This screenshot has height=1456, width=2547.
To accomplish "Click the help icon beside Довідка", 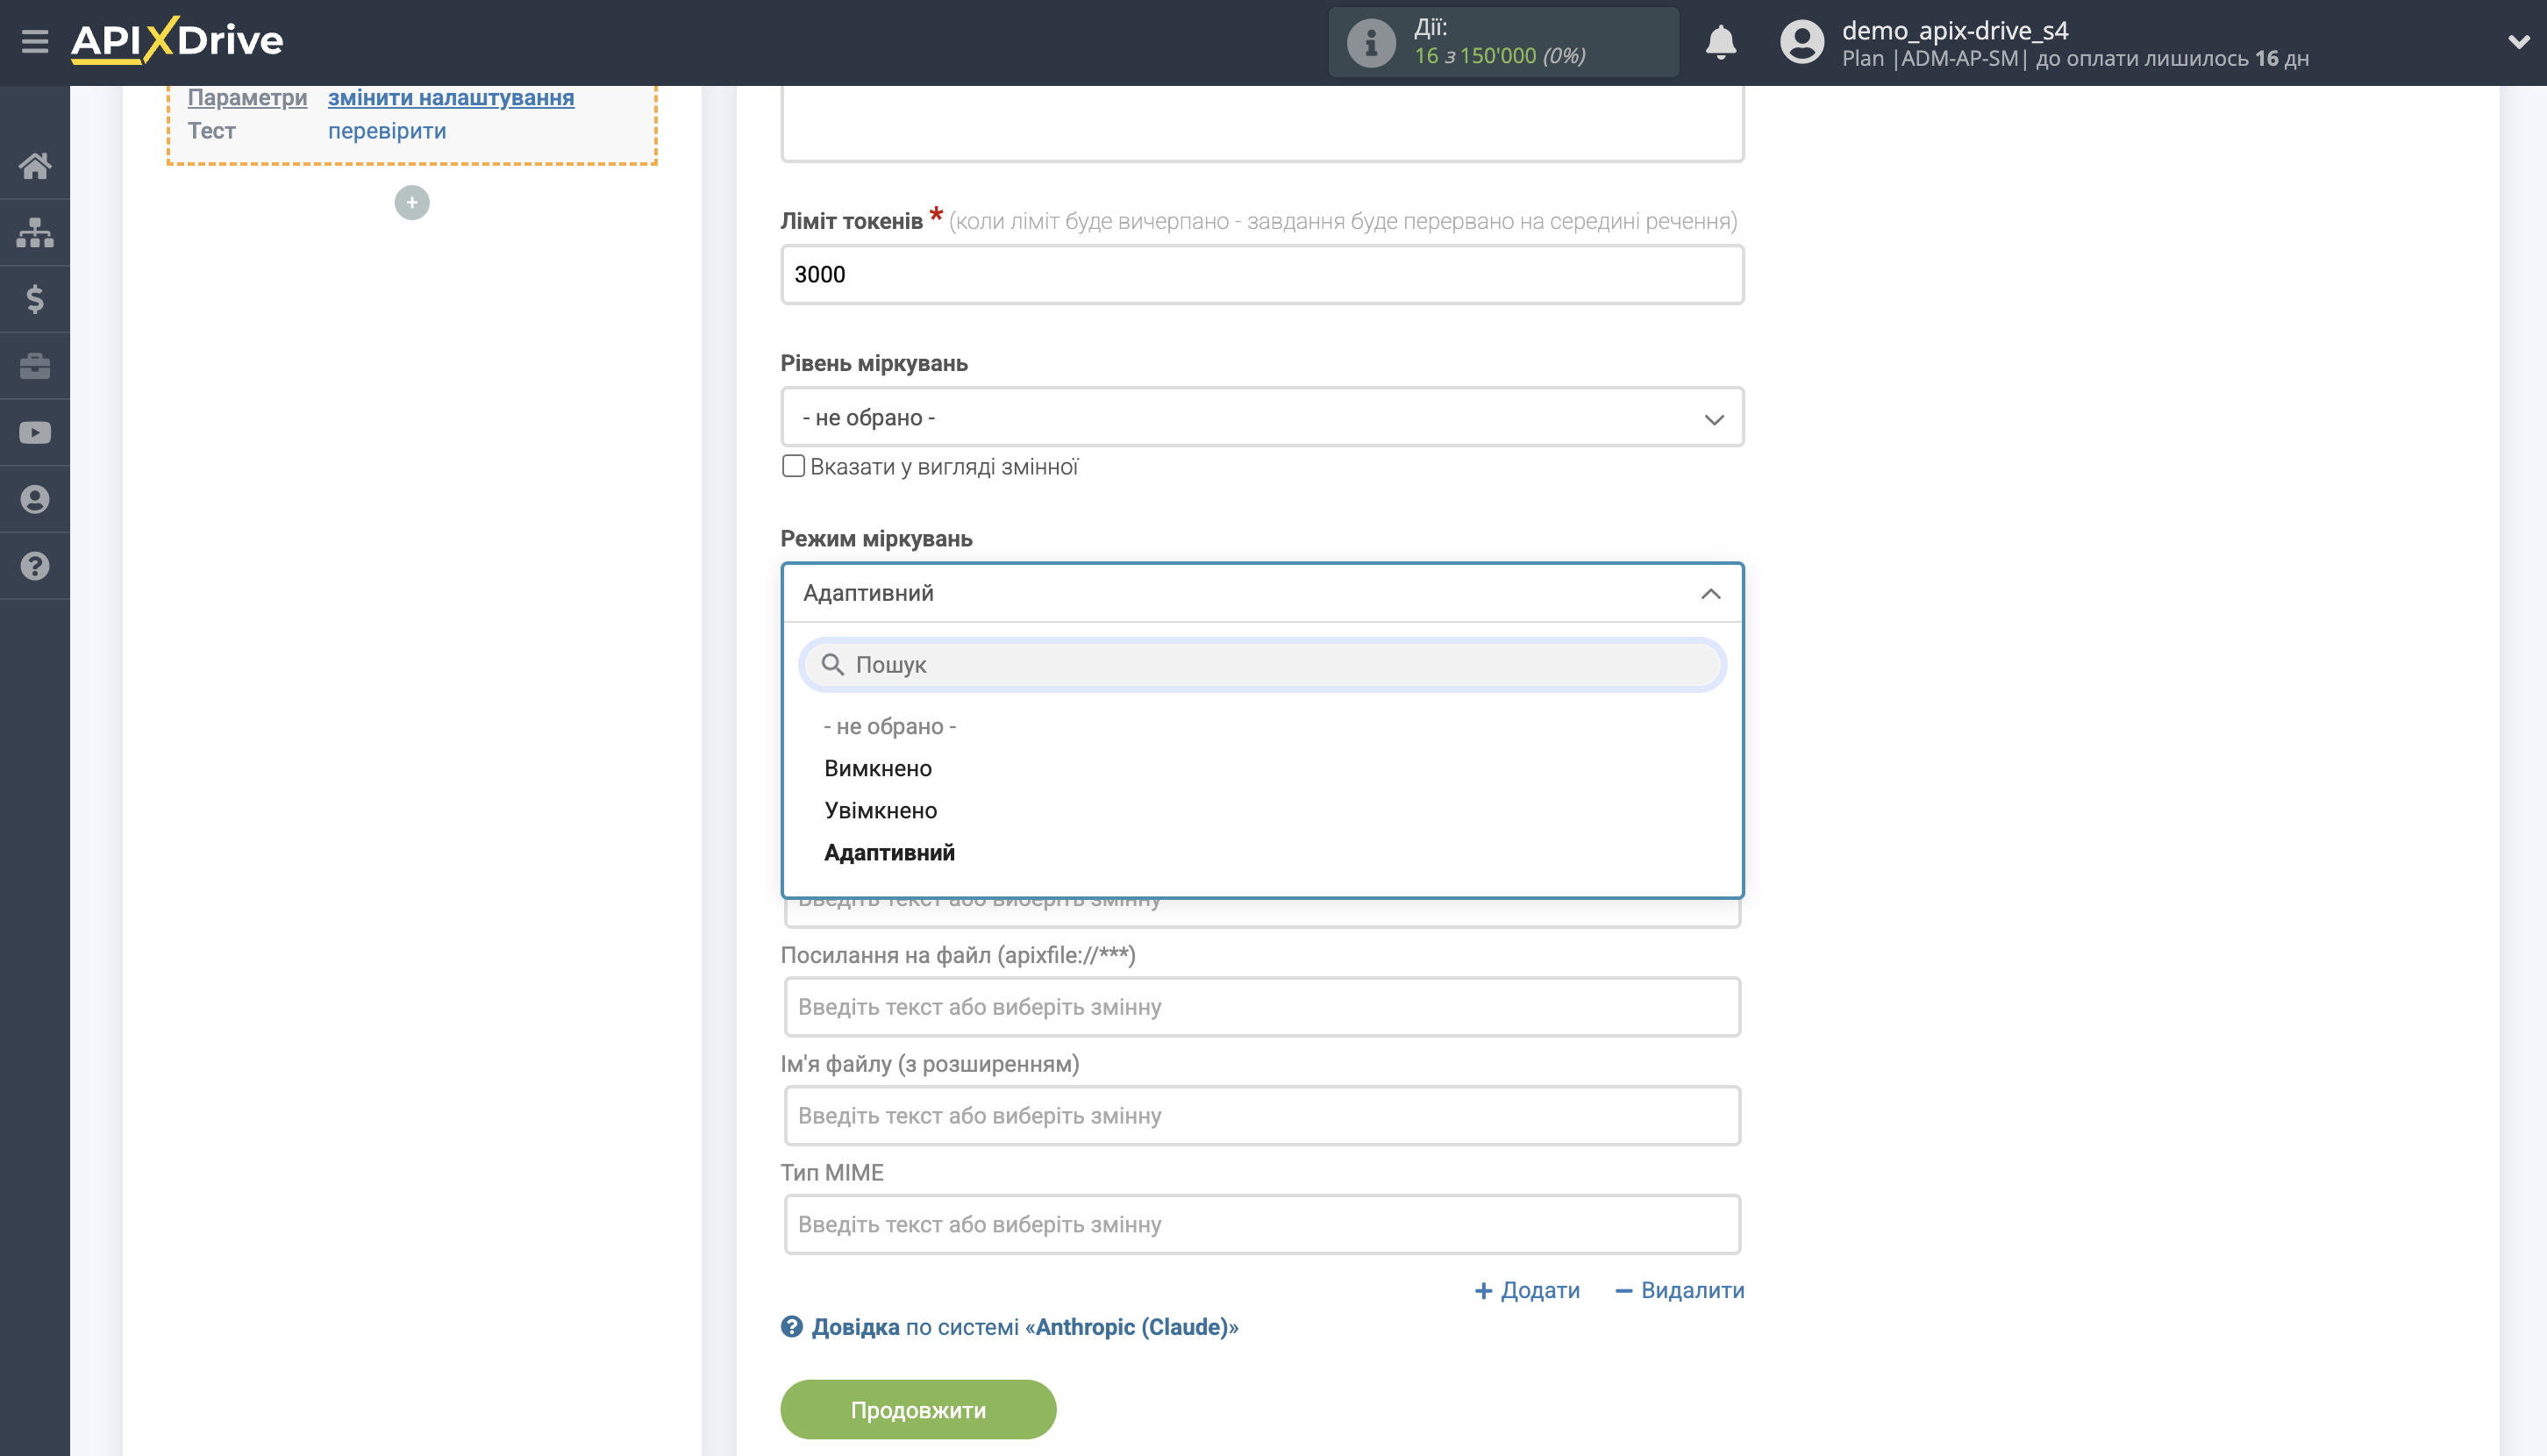I will (791, 1326).
